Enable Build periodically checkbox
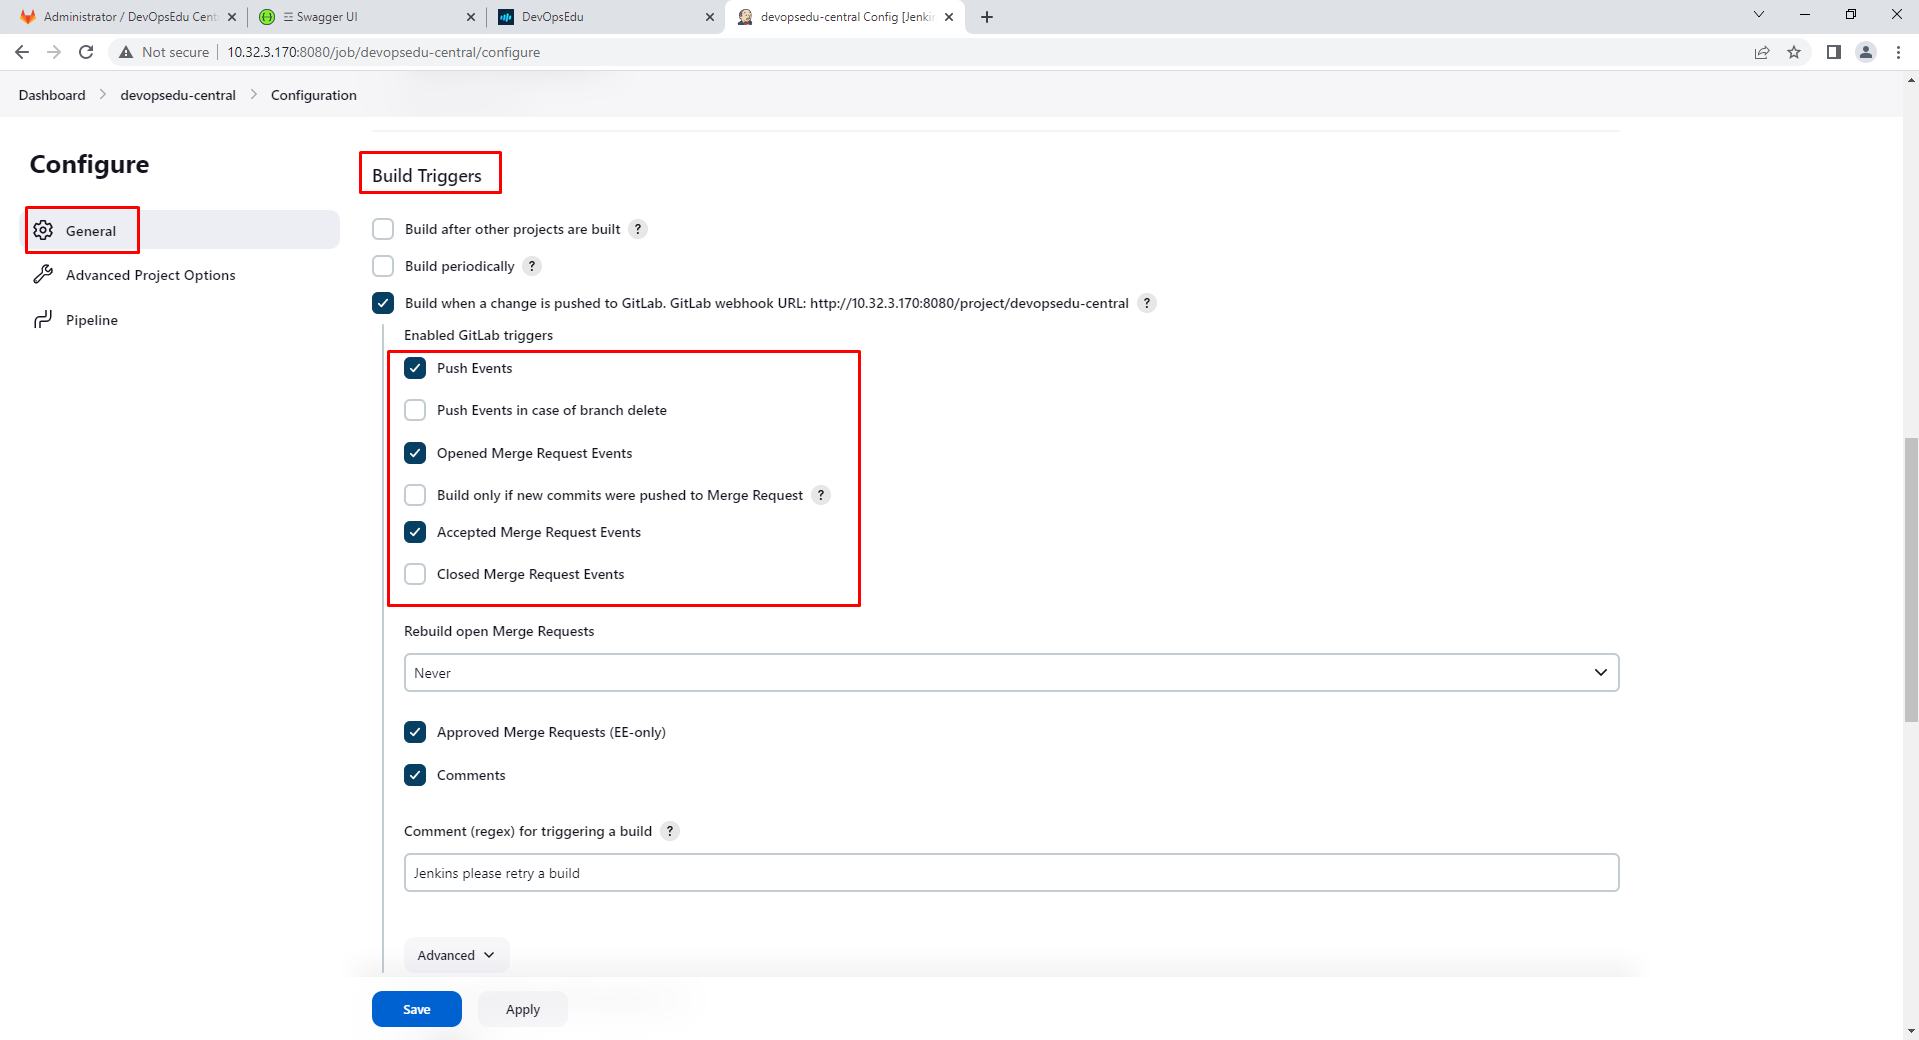 [x=383, y=266]
